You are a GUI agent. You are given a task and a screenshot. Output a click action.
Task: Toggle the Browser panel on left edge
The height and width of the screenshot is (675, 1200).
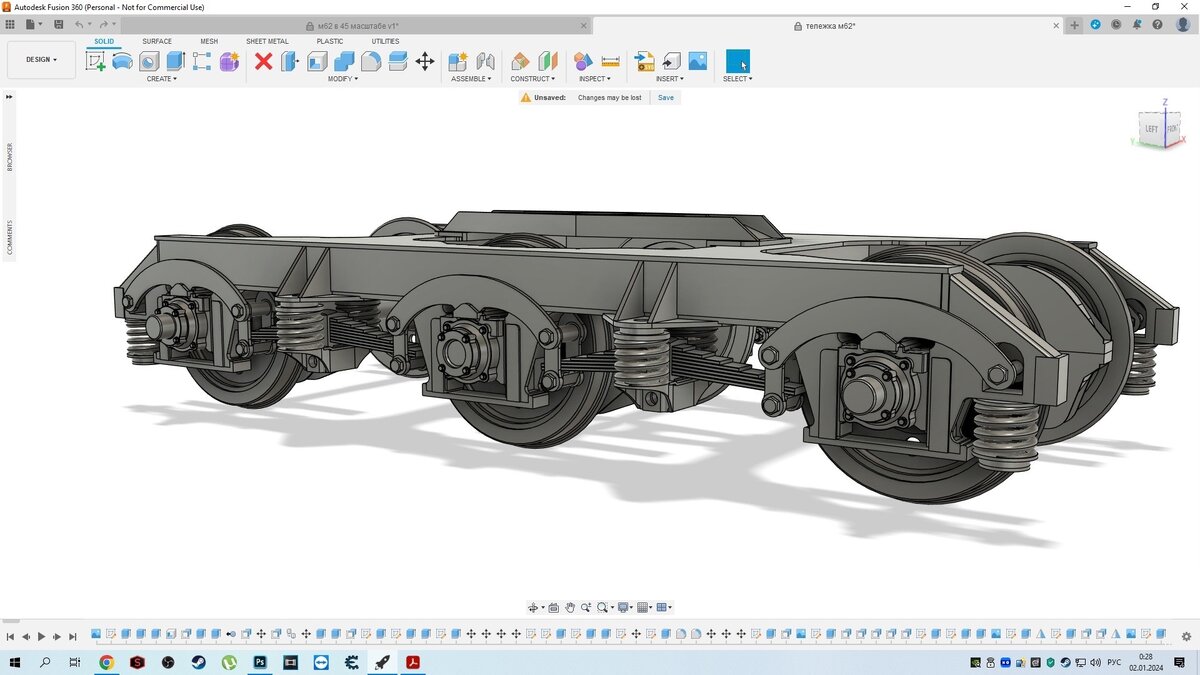click(10, 157)
